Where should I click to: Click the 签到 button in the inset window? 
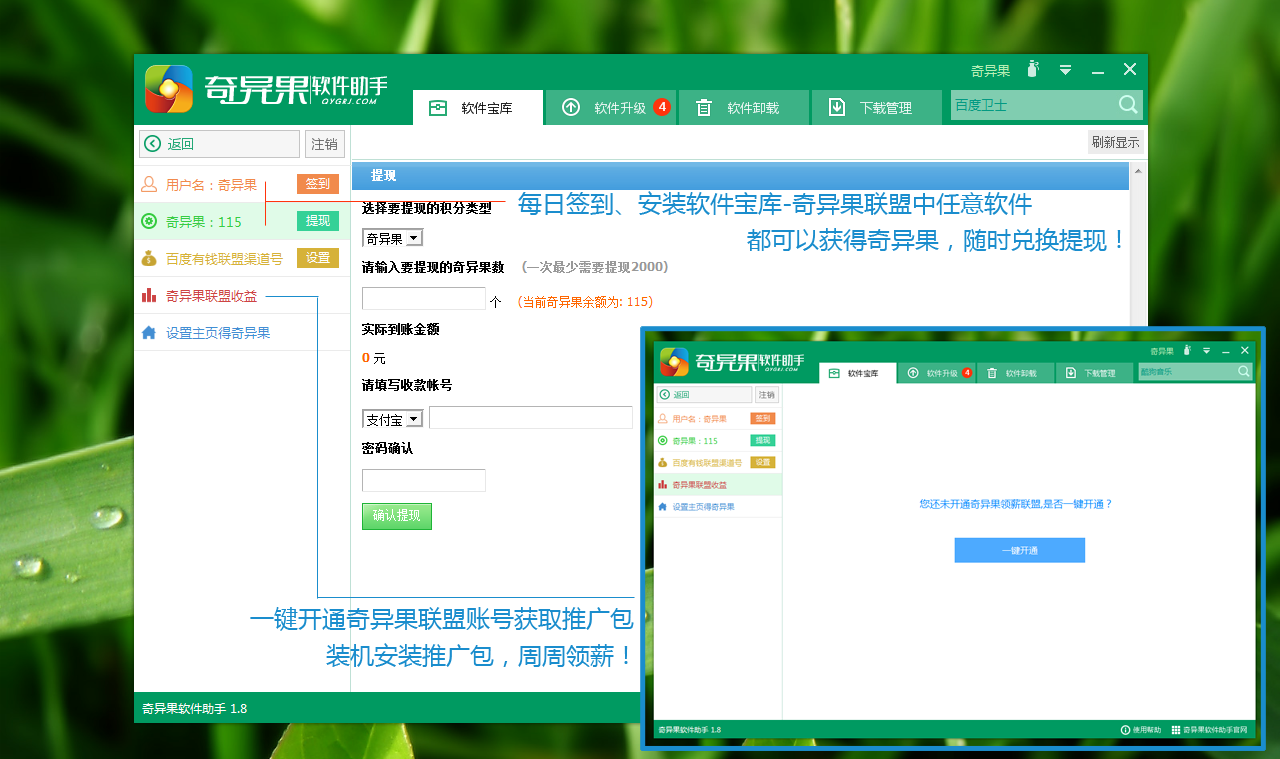click(763, 418)
